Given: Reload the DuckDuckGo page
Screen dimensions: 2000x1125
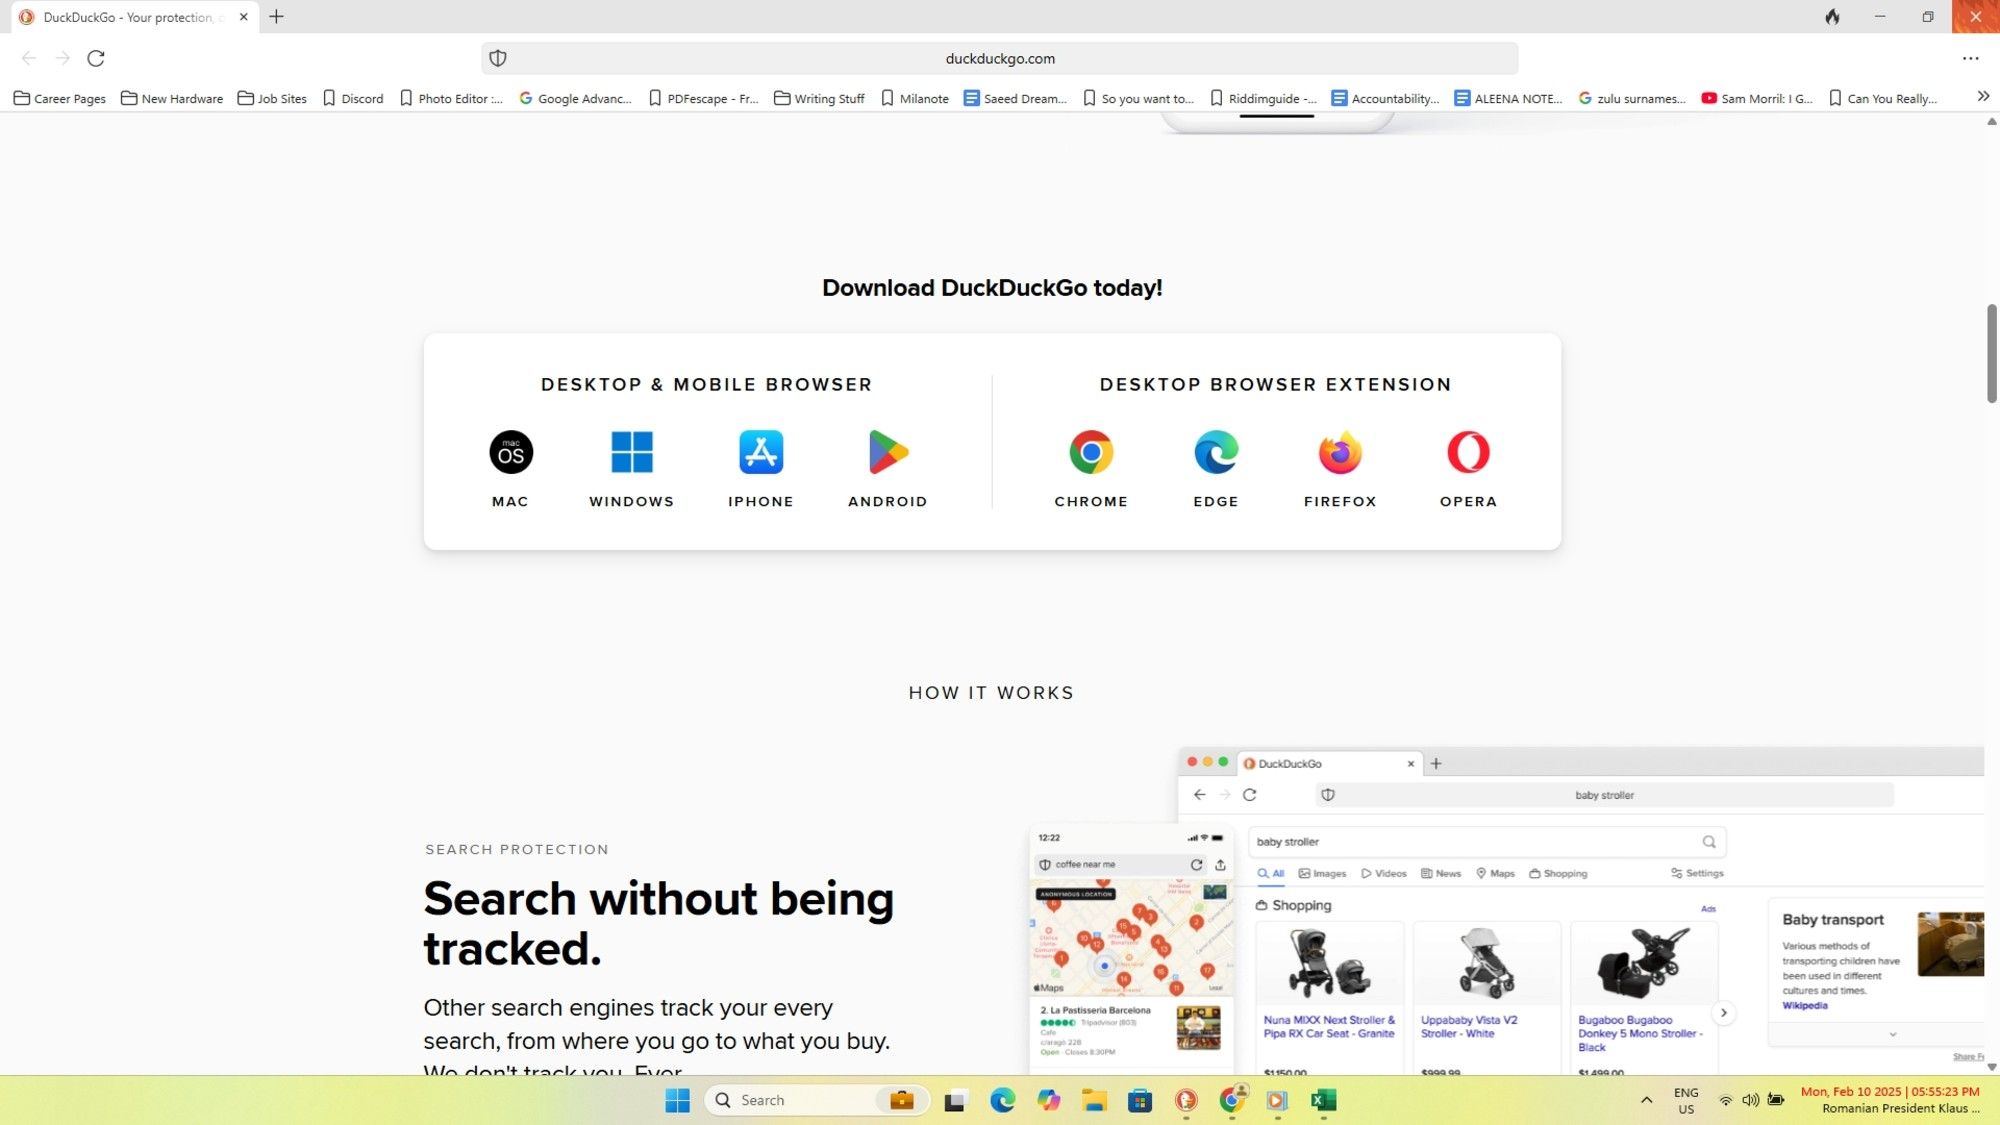Looking at the screenshot, I should (96, 58).
